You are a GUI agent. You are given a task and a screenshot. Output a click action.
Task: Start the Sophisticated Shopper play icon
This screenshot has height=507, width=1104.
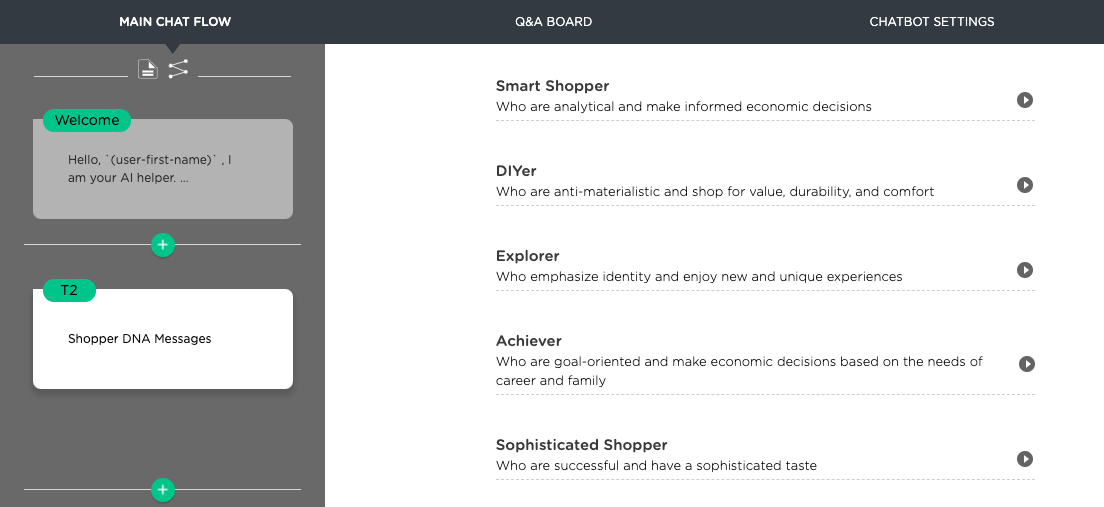click(1024, 459)
